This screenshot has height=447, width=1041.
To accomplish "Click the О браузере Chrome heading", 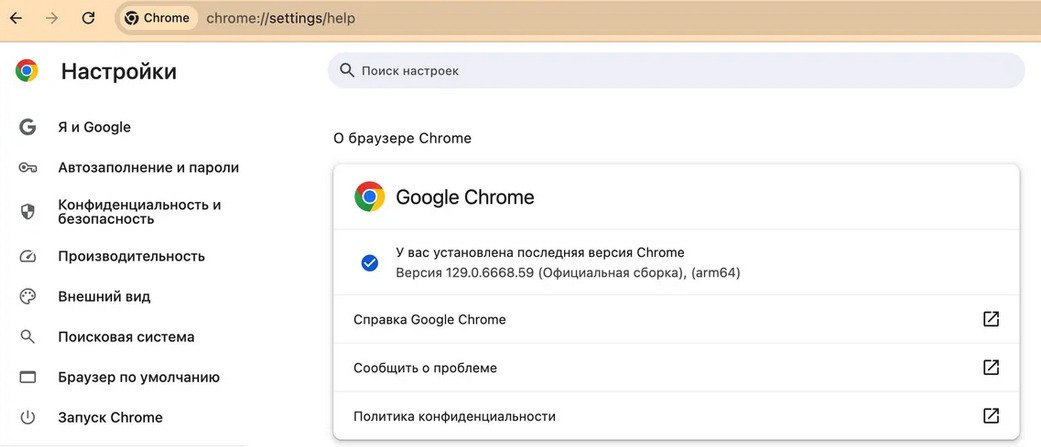I will (x=402, y=139).
